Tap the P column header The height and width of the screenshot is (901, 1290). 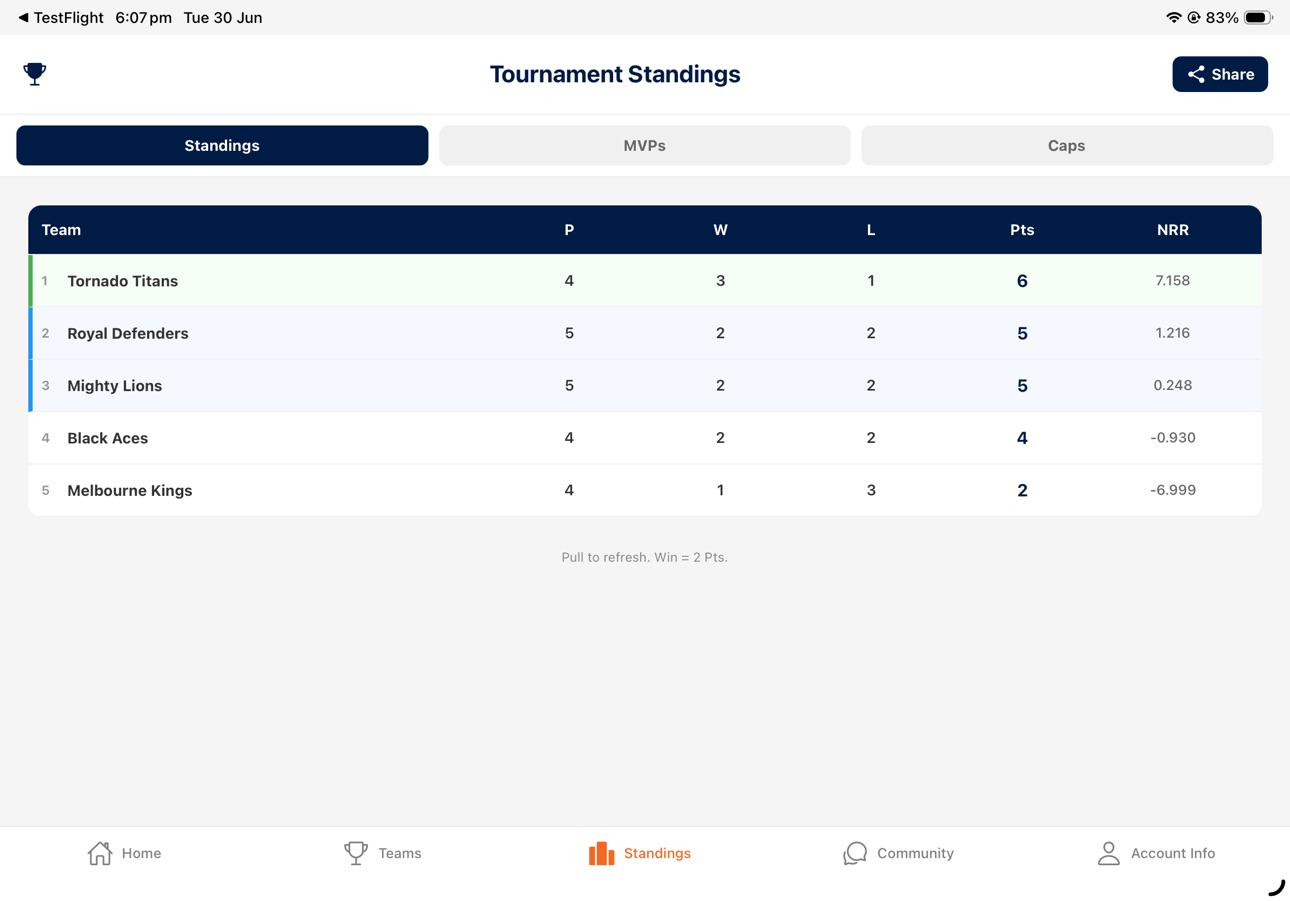tap(569, 230)
